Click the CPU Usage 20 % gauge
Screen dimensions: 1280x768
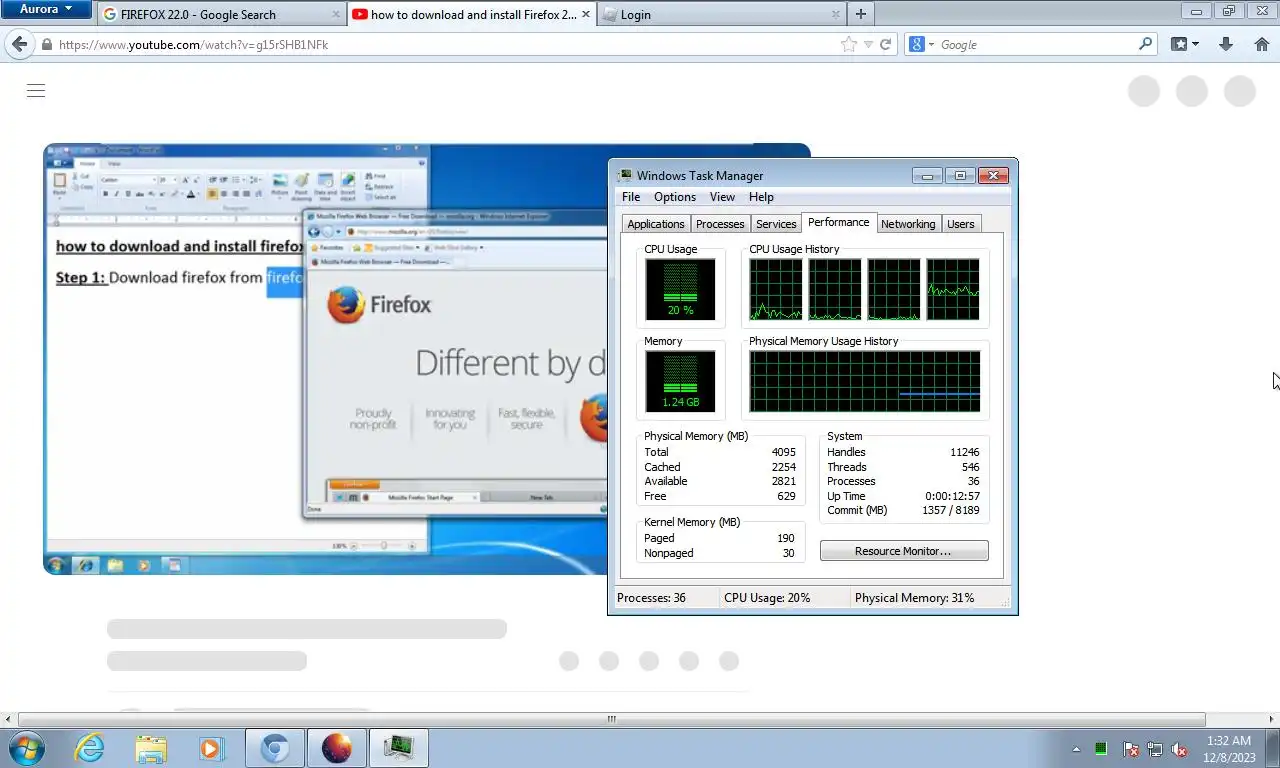pos(680,290)
